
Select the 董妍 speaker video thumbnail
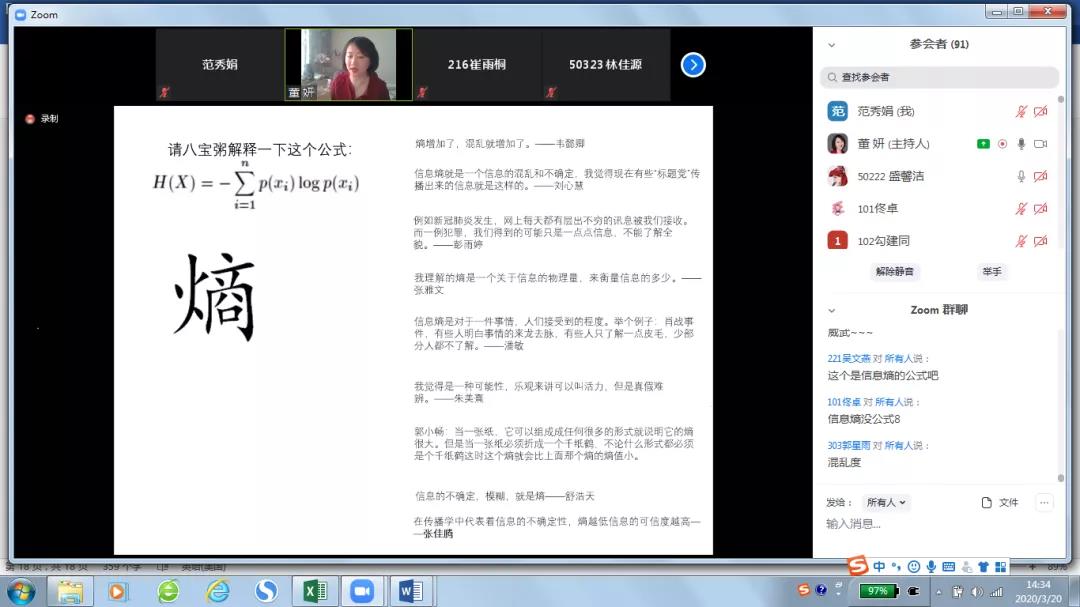tap(348, 64)
